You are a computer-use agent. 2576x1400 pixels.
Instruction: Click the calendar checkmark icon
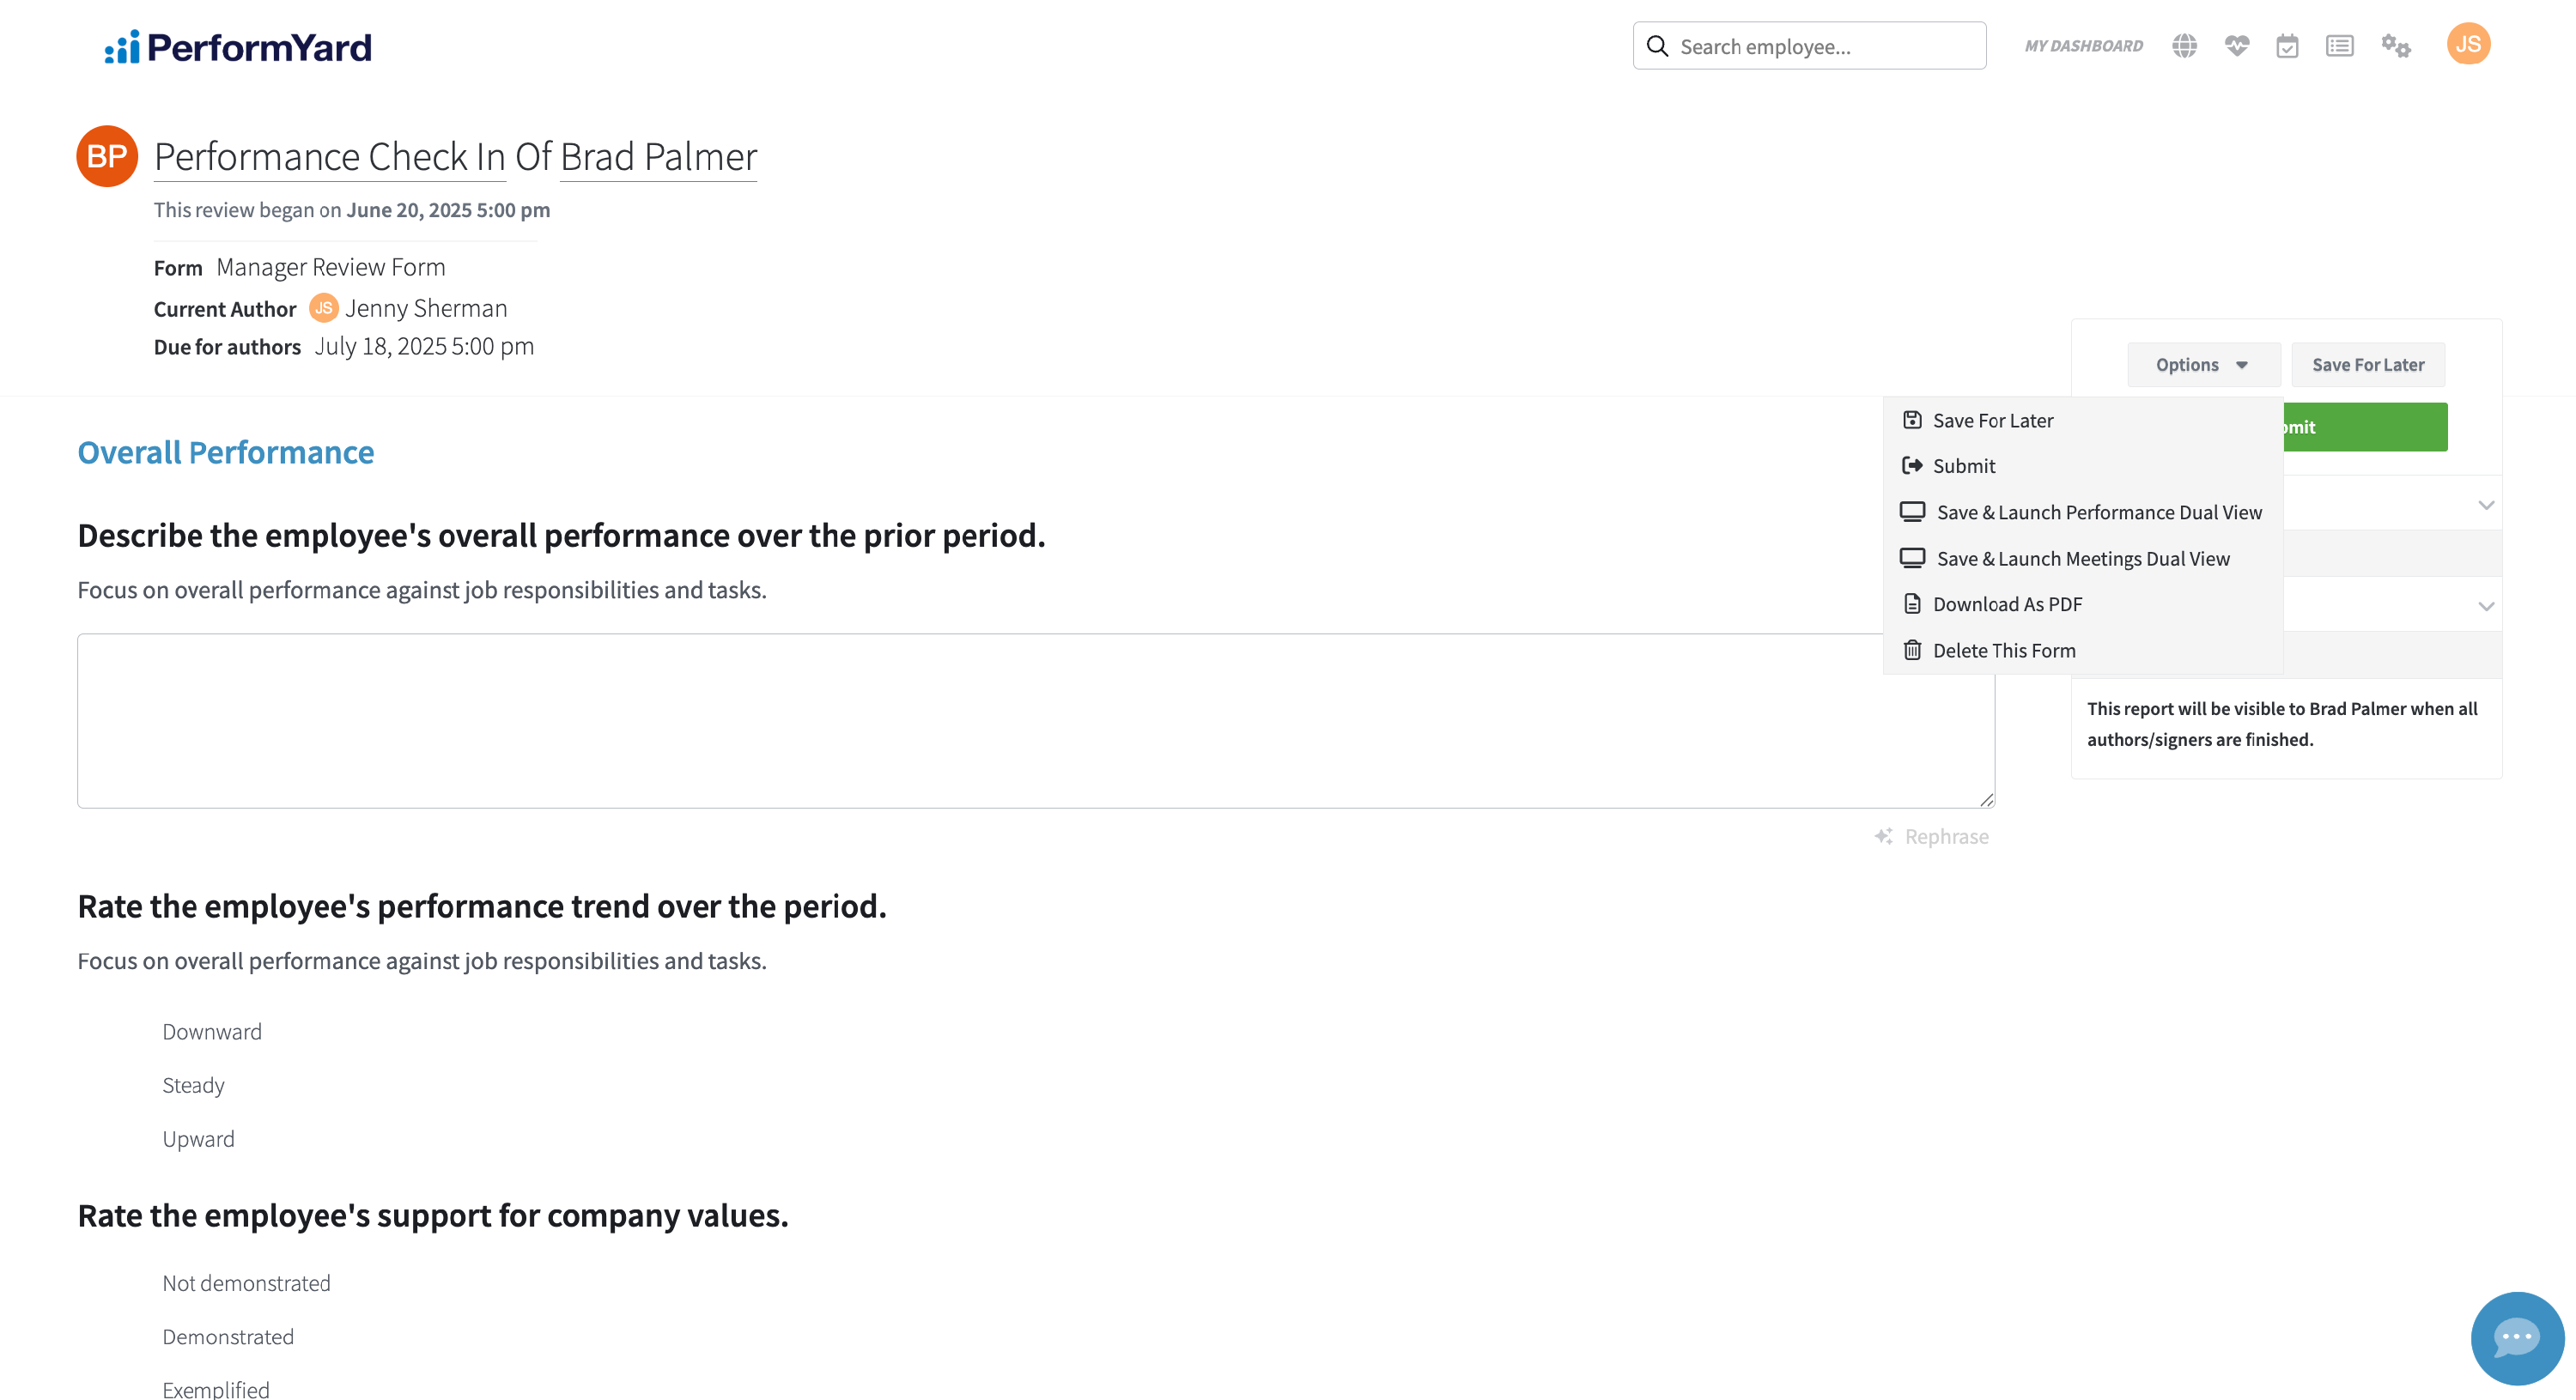[x=2287, y=46]
